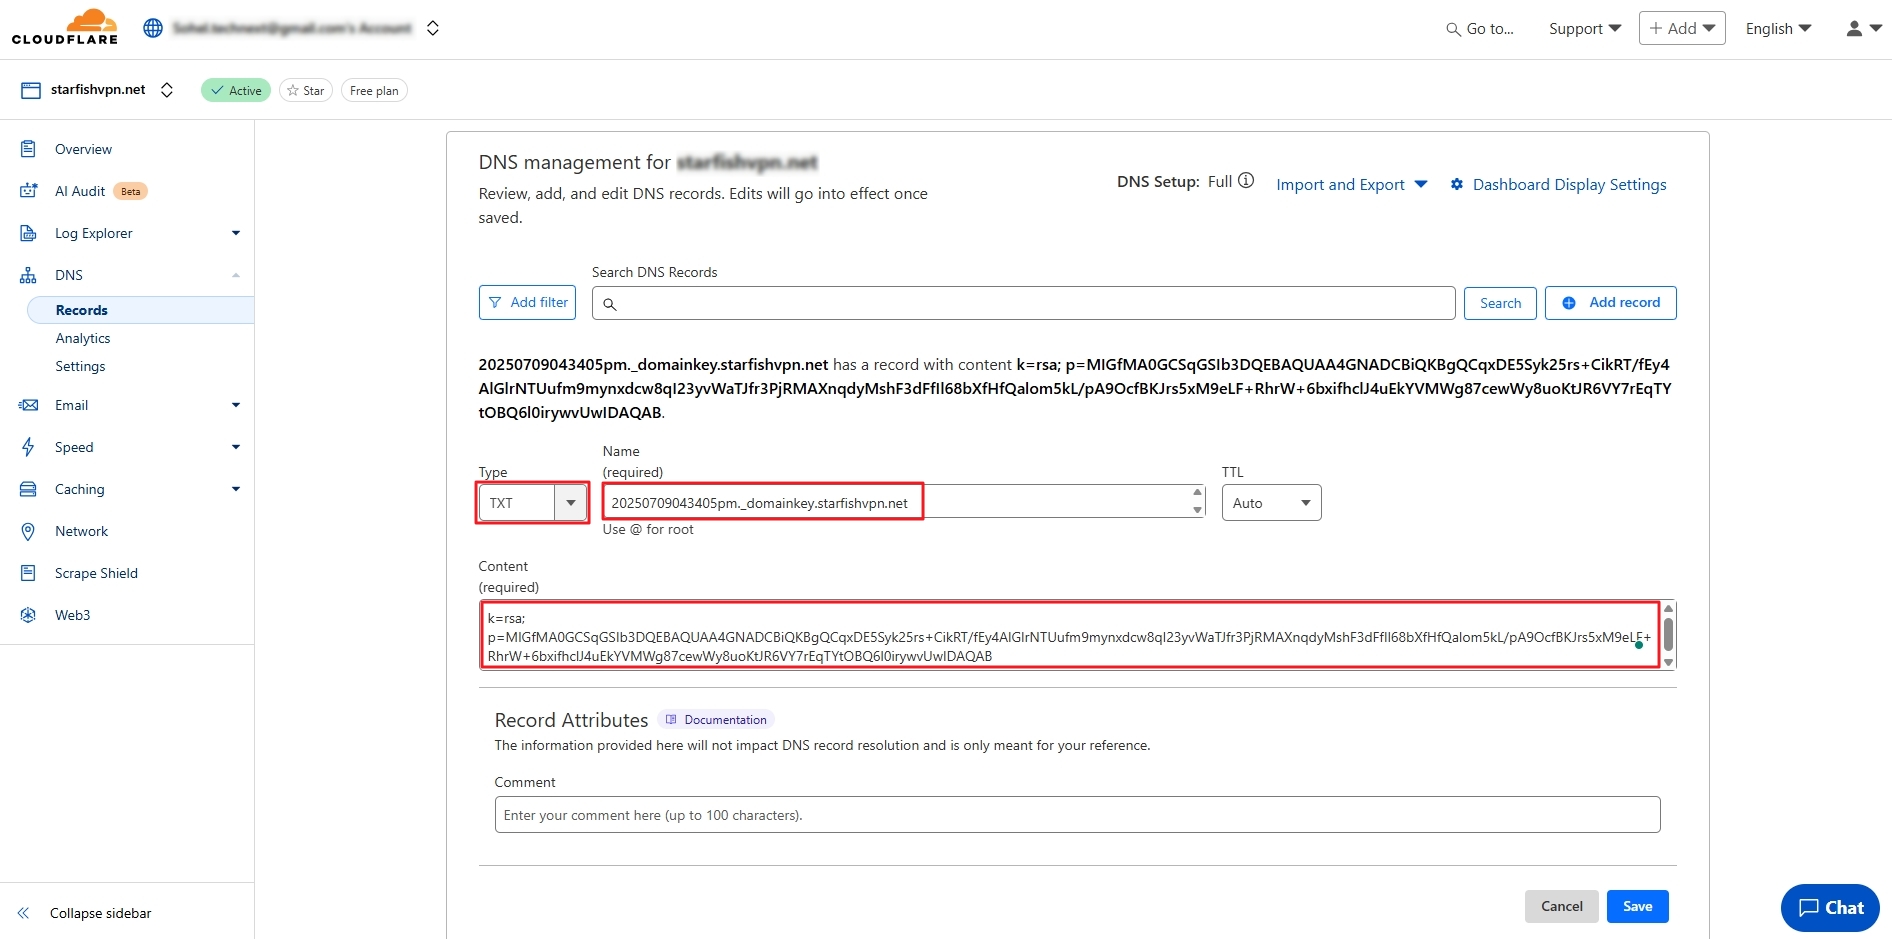Open DNS Settings page
Image resolution: width=1892 pixels, height=939 pixels.
pos(80,366)
